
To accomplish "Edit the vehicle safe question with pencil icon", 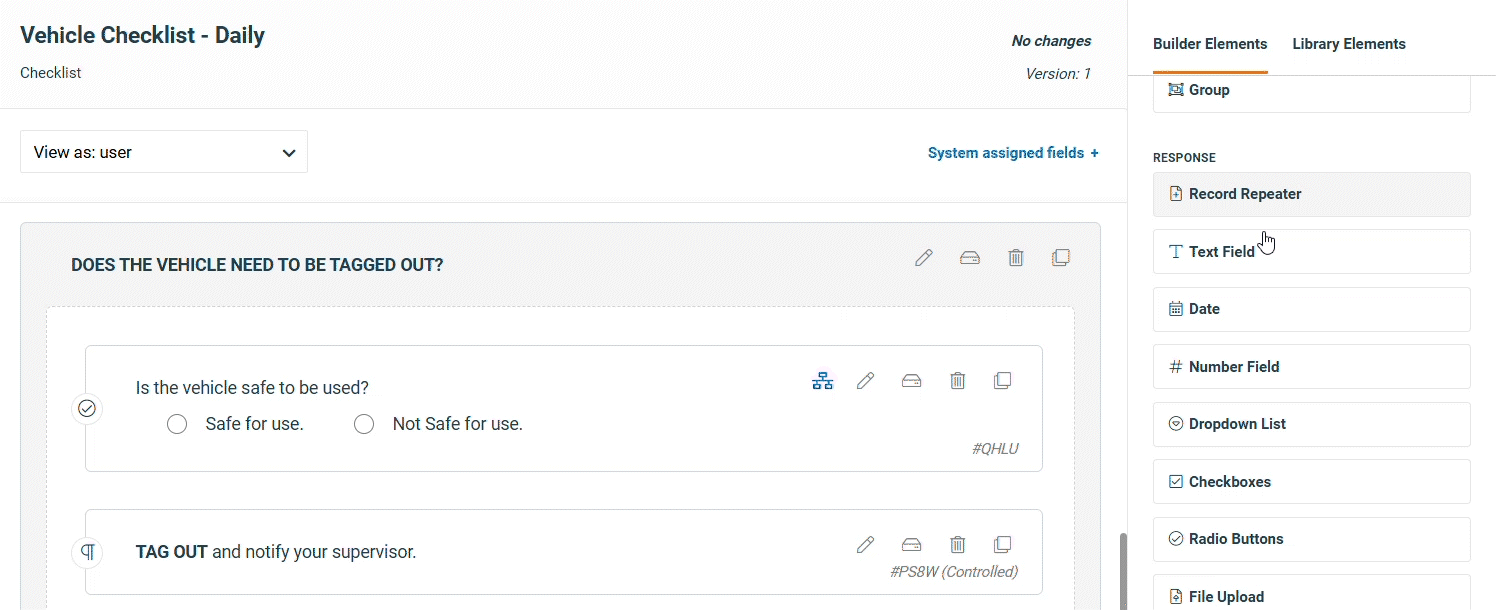I will (866, 381).
